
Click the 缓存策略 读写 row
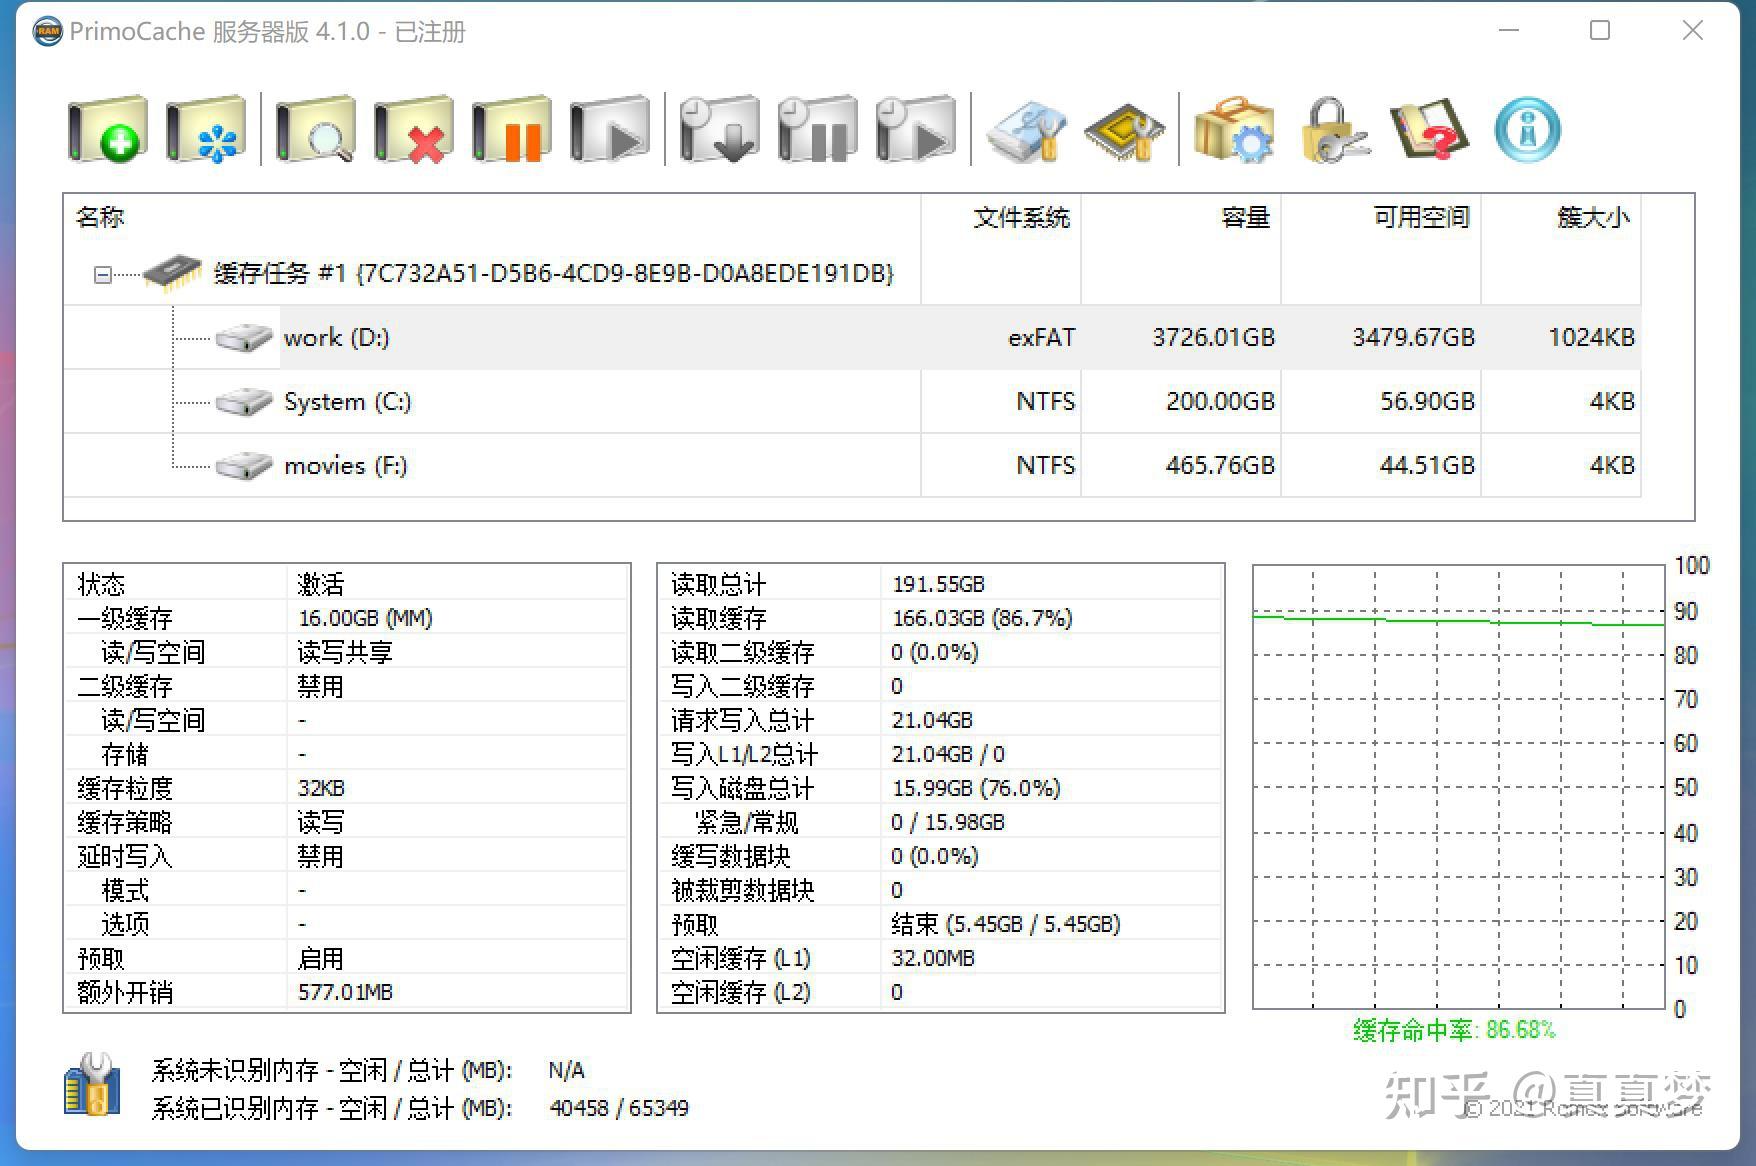[347, 822]
